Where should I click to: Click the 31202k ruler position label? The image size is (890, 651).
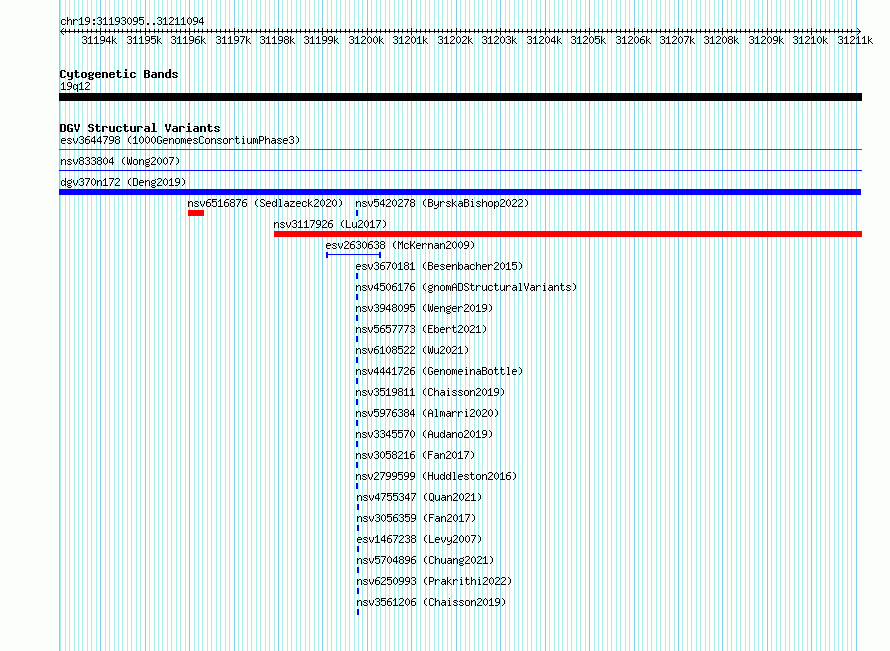455,40
